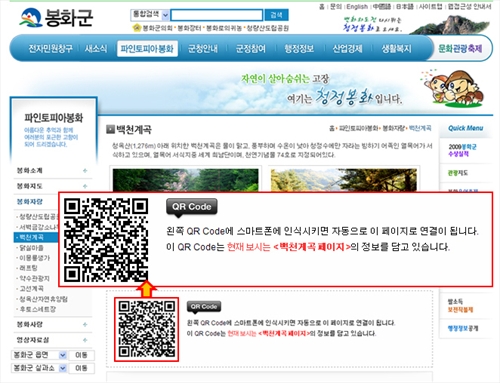Open the 생활복지 menu

tap(396, 49)
